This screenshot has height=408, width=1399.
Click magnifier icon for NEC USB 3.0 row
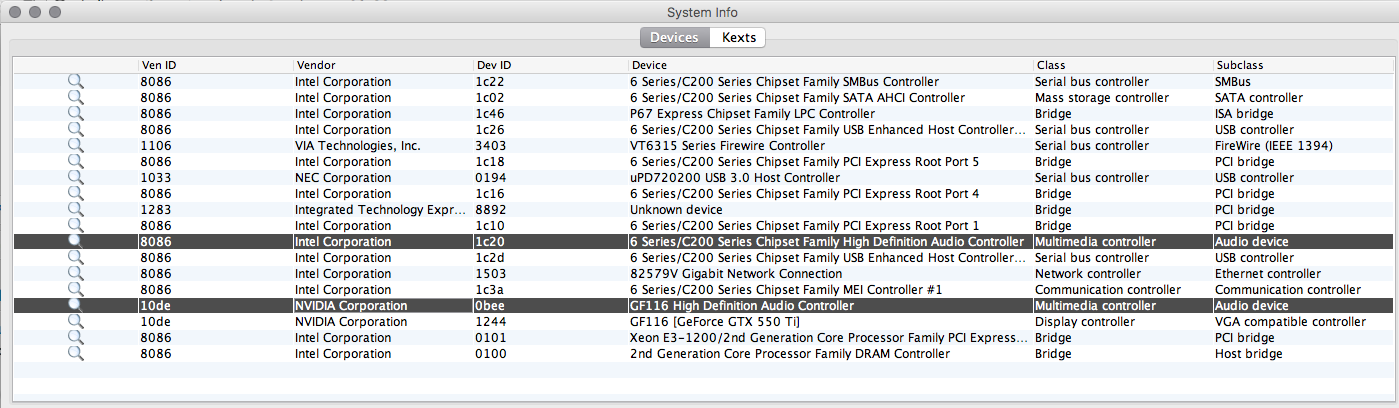point(75,178)
